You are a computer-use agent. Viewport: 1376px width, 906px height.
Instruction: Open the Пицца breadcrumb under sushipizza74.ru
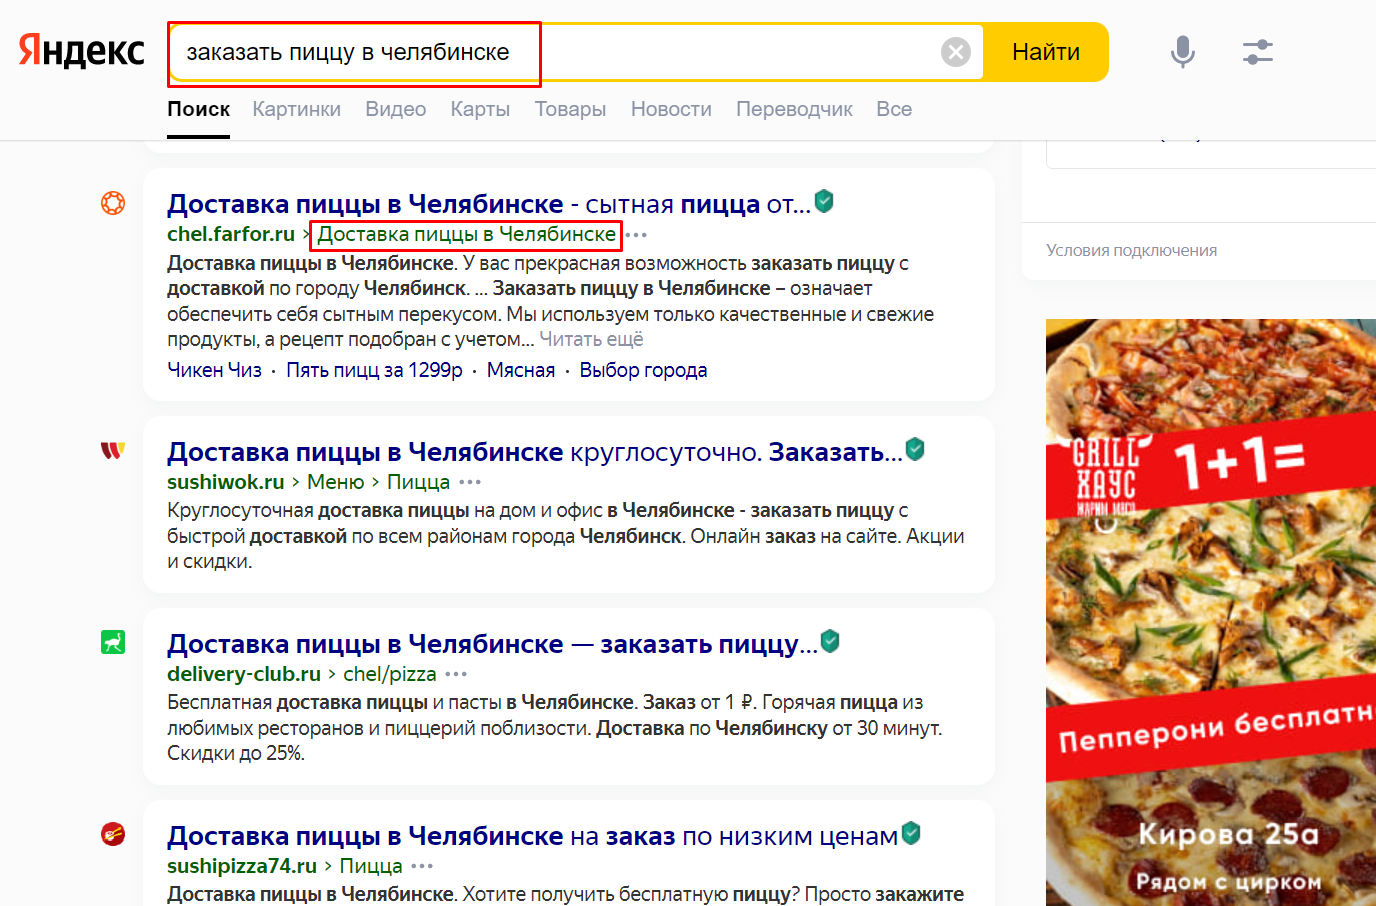tap(371, 866)
